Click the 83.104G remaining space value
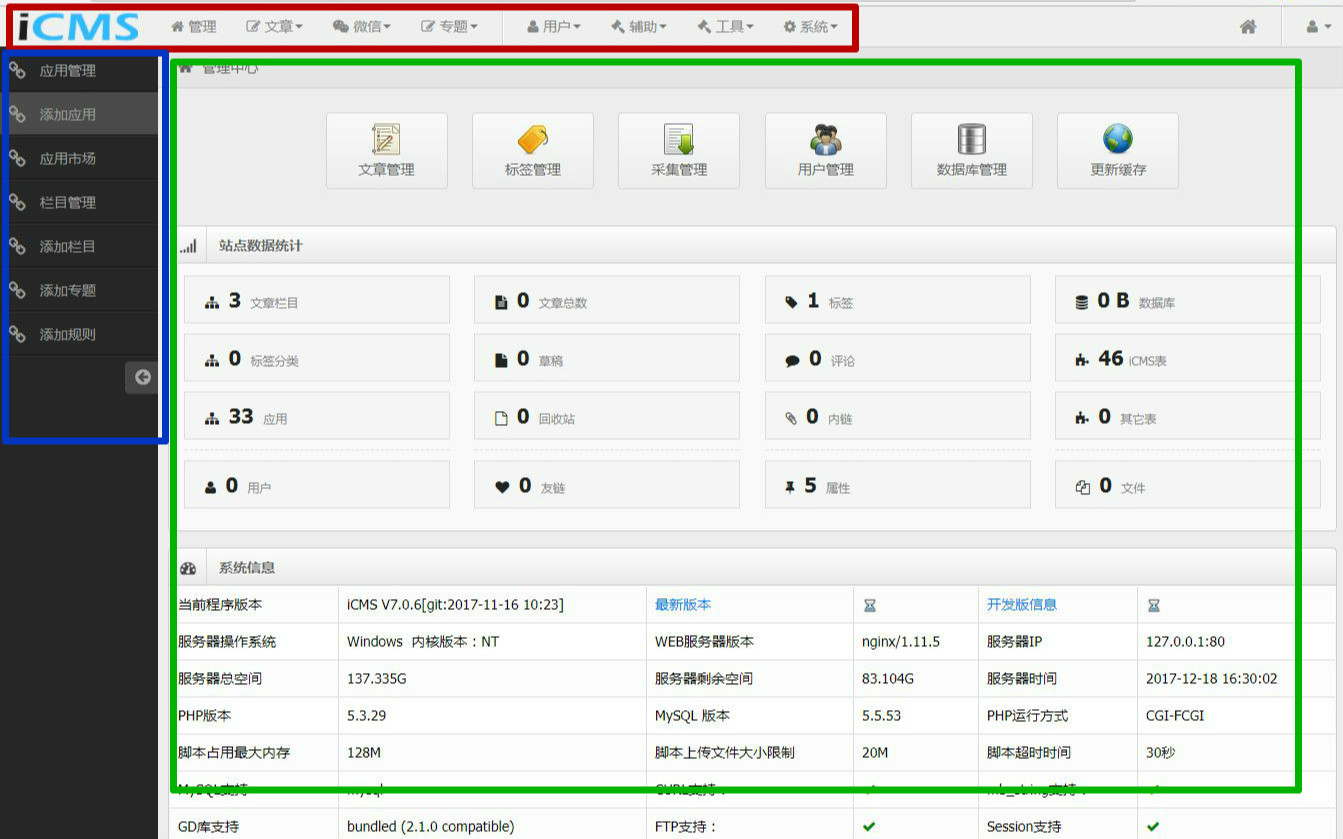 pyautogui.click(x=888, y=679)
